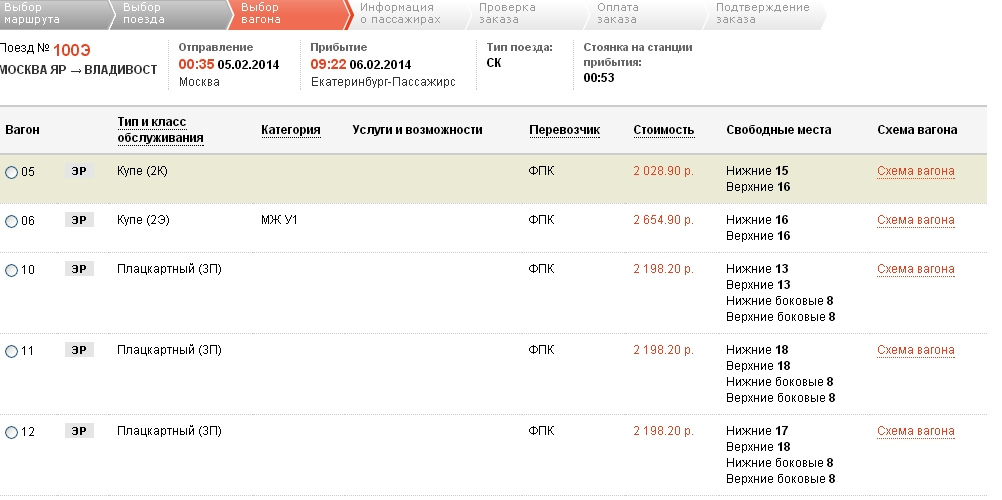This screenshot has width=1002, height=500.
Task: Click the Категория column header
Action: point(290,130)
